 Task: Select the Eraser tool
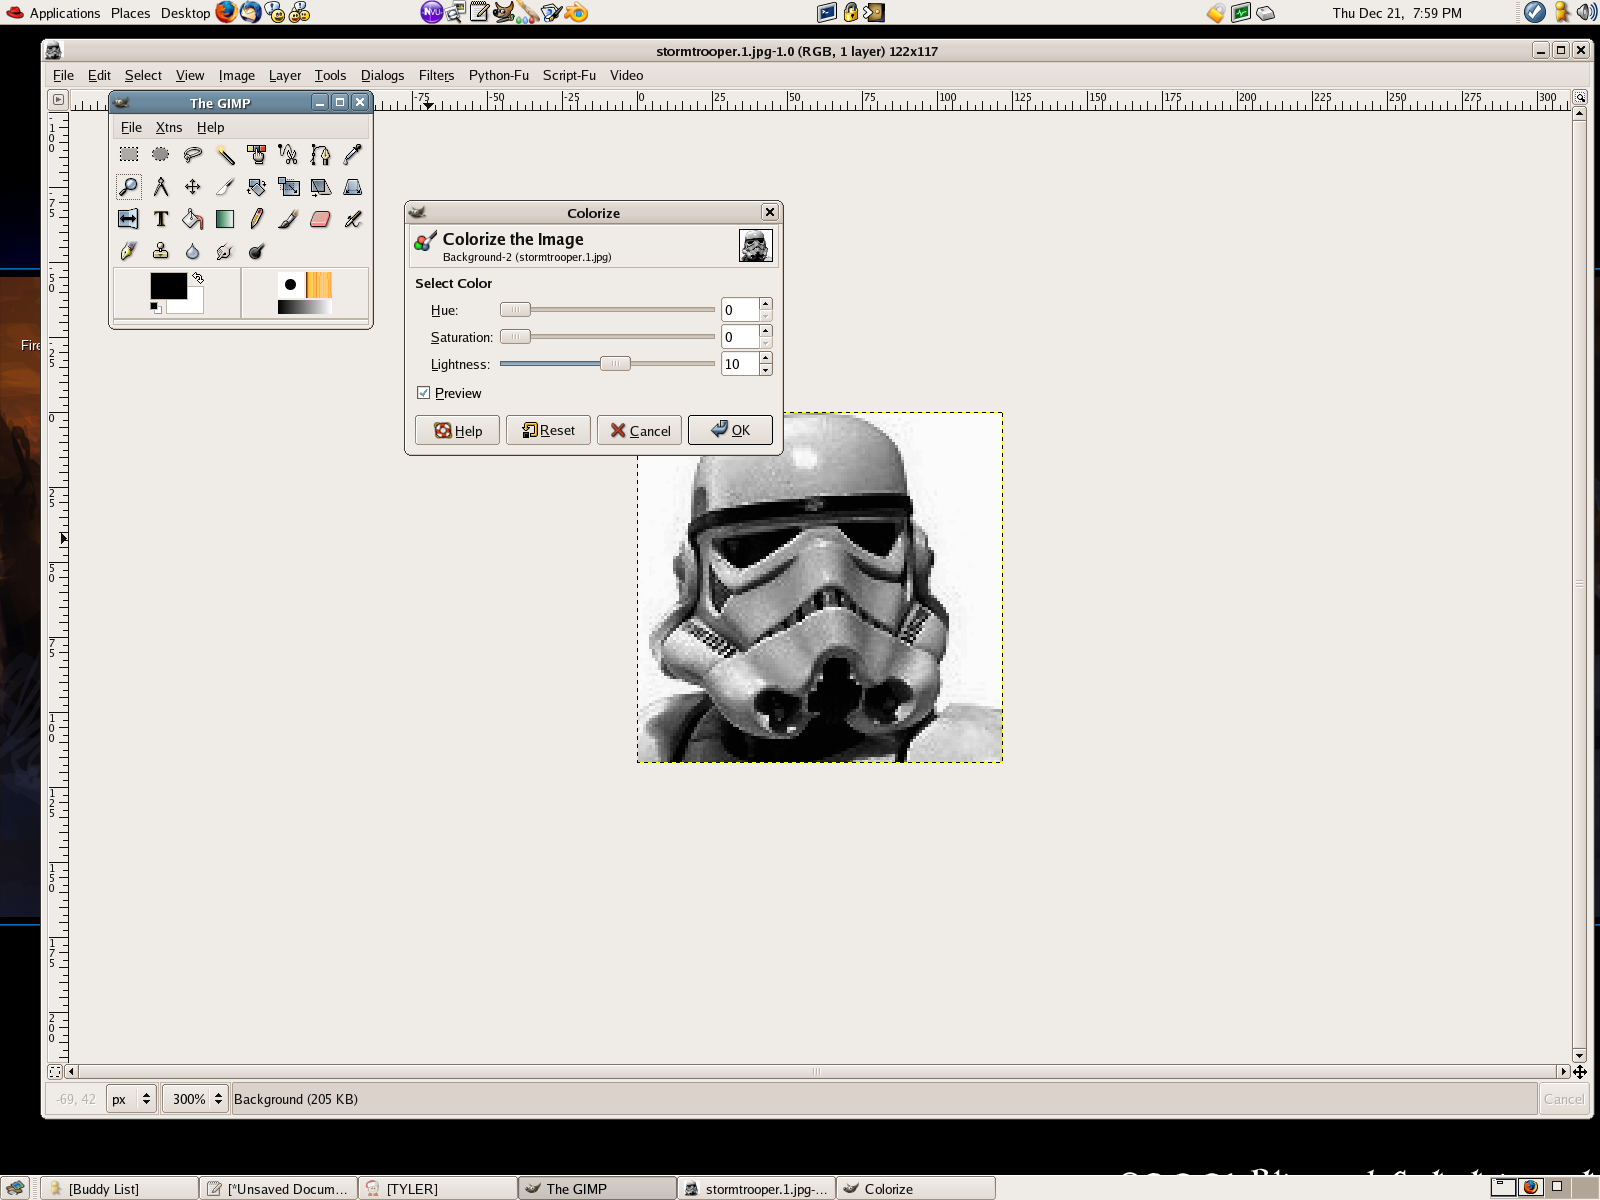click(318, 219)
